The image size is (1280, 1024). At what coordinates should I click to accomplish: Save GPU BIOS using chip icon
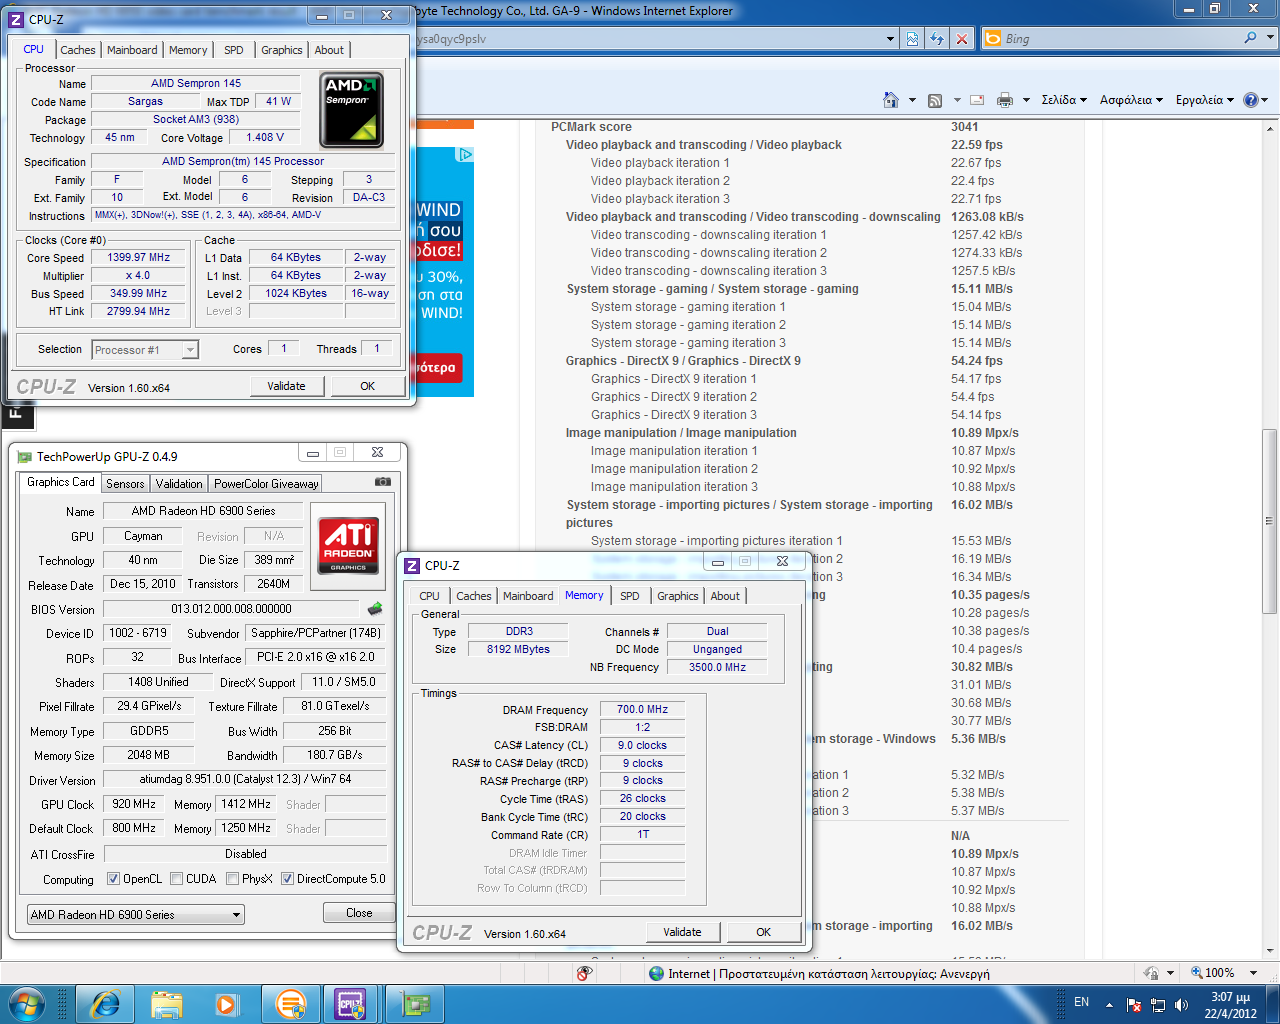[x=375, y=608]
